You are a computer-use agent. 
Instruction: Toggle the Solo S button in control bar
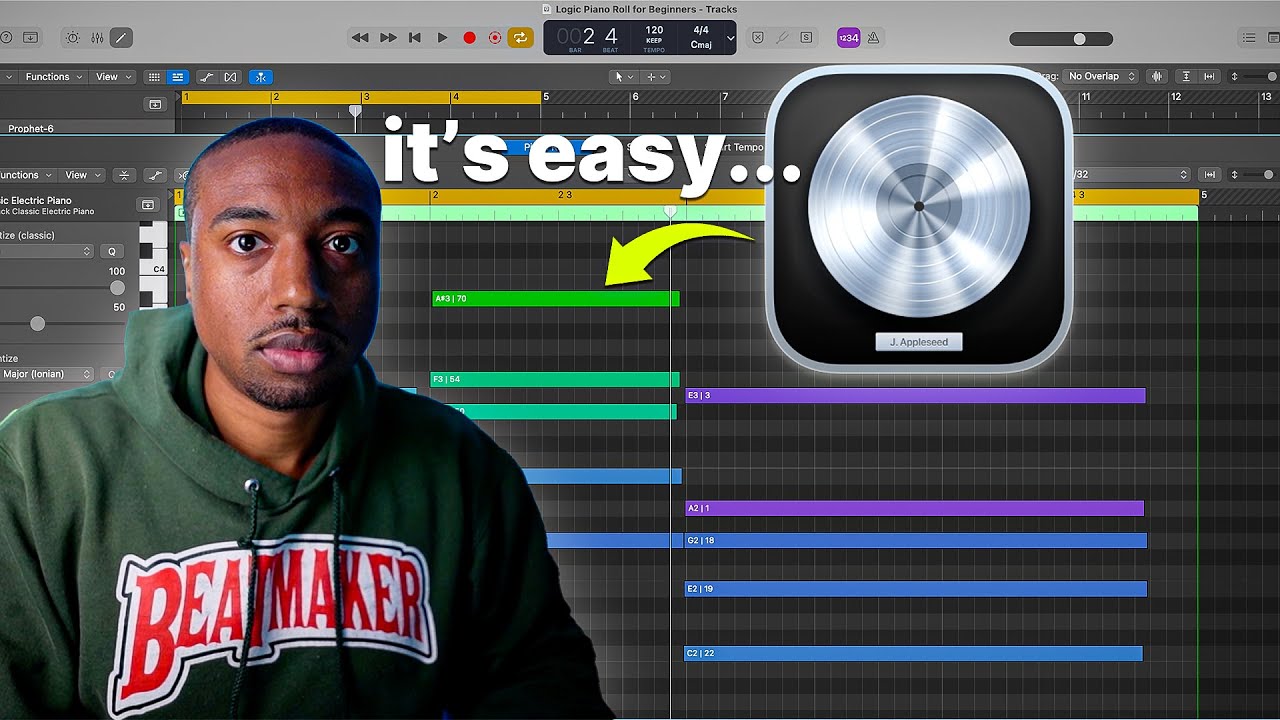click(x=806, y=38)
